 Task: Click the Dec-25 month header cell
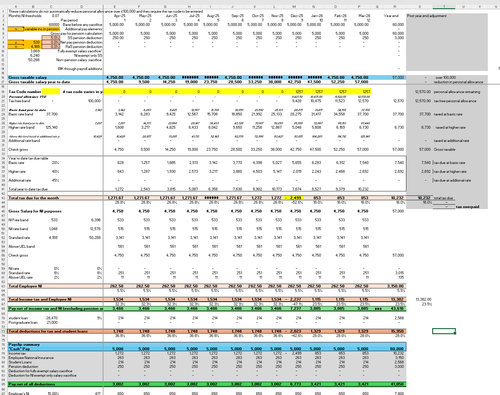pyautogui.click(x=297, y=16)
